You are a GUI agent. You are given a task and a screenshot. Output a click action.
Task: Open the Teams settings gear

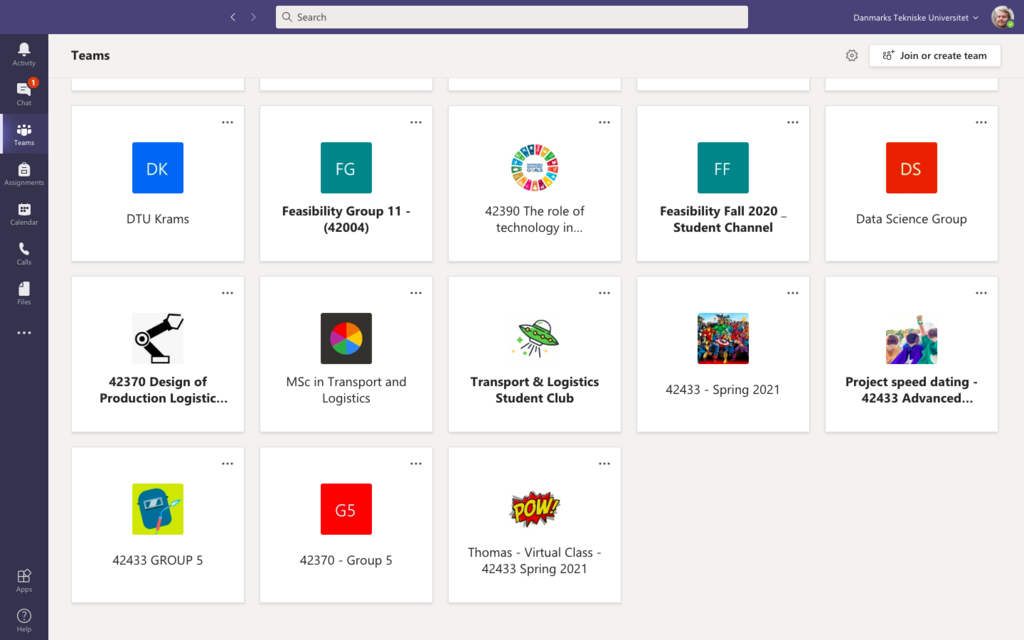(852, 56)
